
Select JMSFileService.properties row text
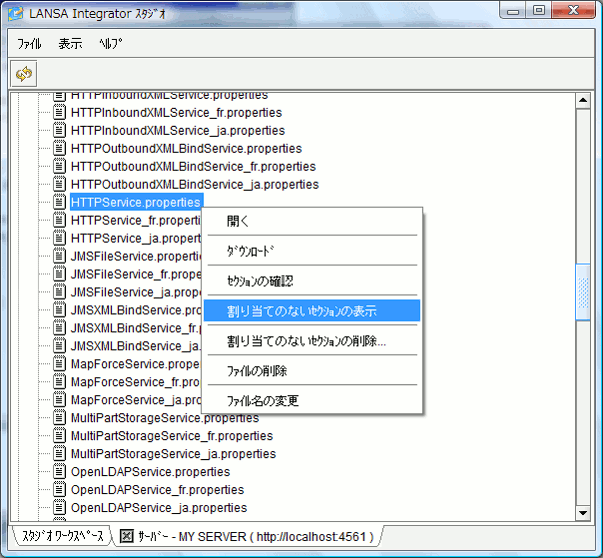point(136,256)
